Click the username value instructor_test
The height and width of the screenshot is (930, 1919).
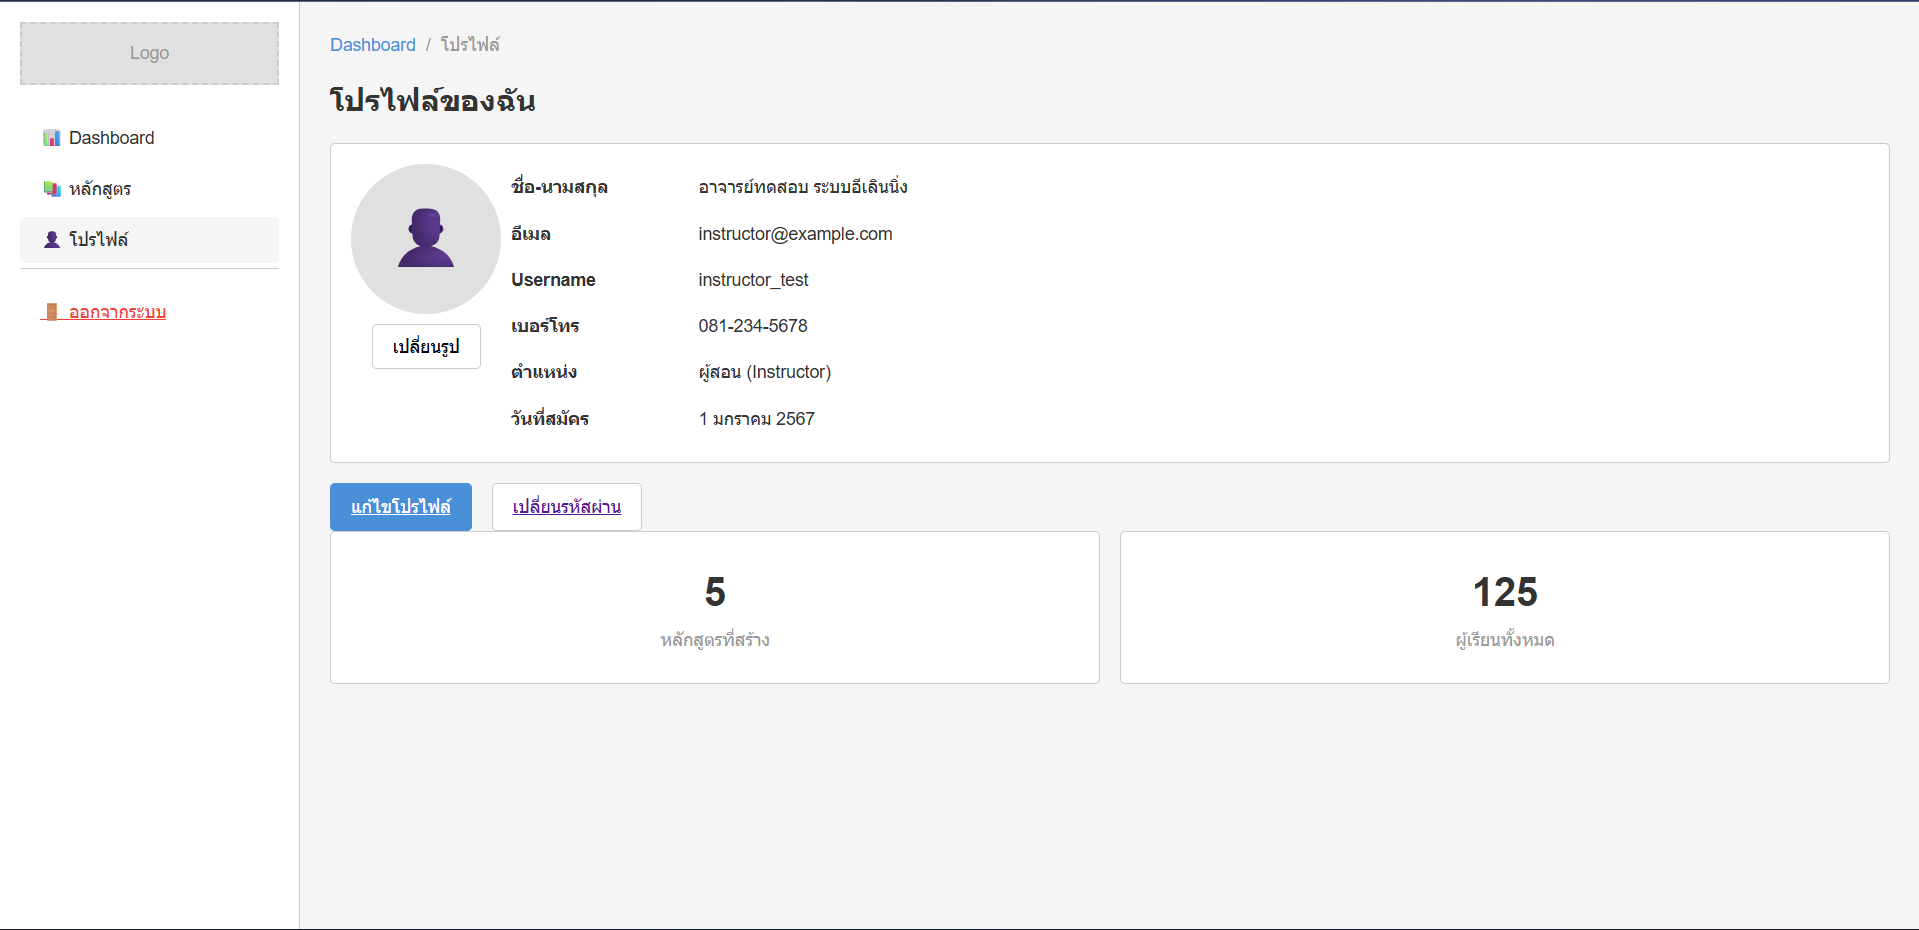(753, 280)
